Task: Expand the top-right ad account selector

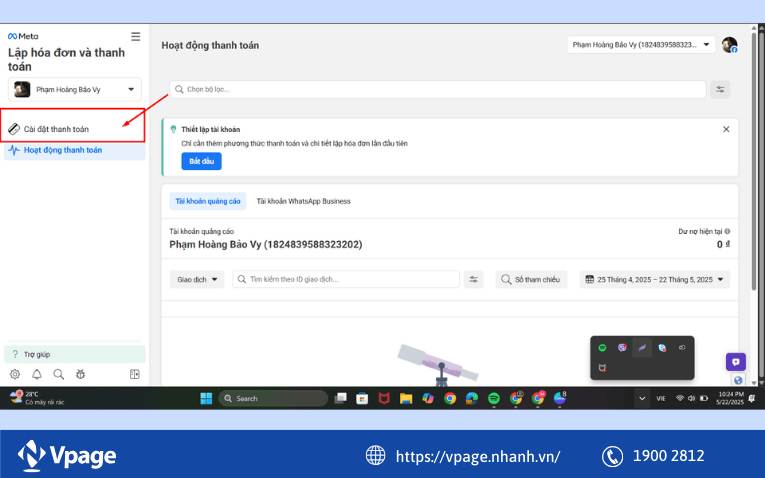Action: [641, 44]
